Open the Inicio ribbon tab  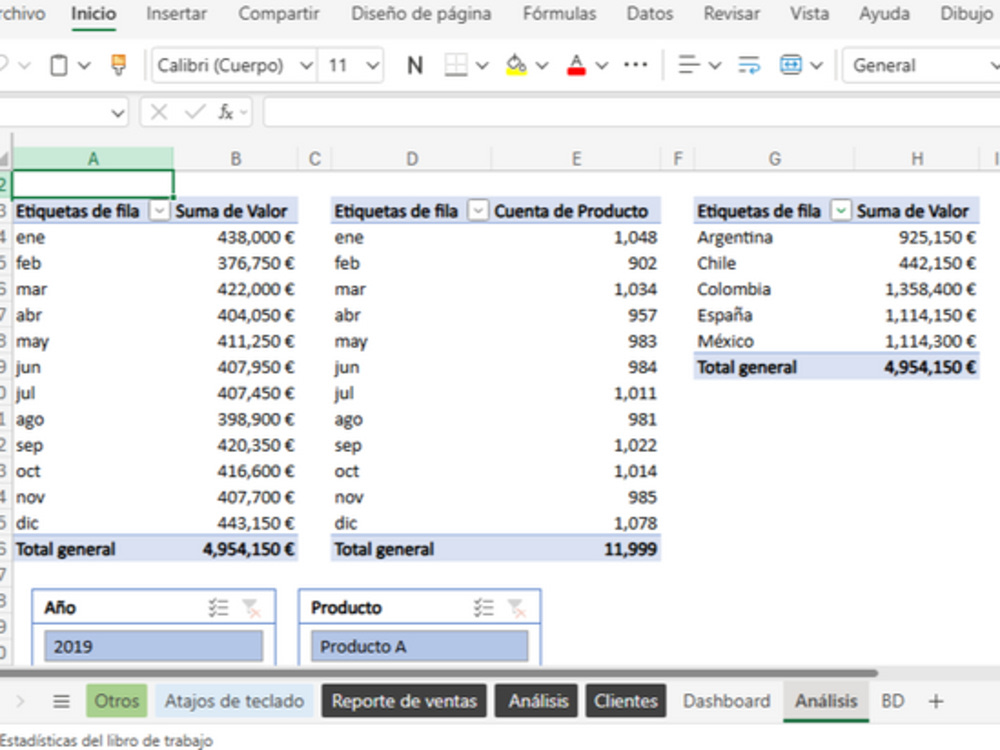coord(93,13)
